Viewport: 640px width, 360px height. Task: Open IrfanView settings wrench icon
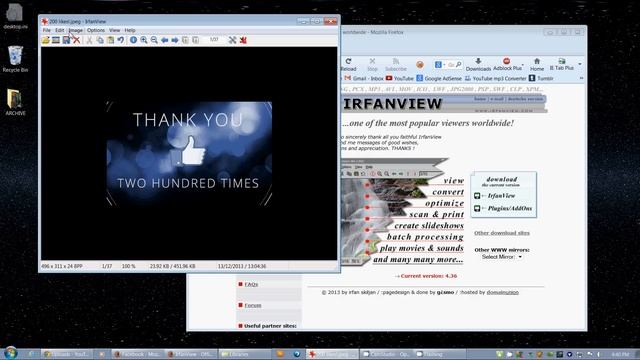click(x=232, y=40)
